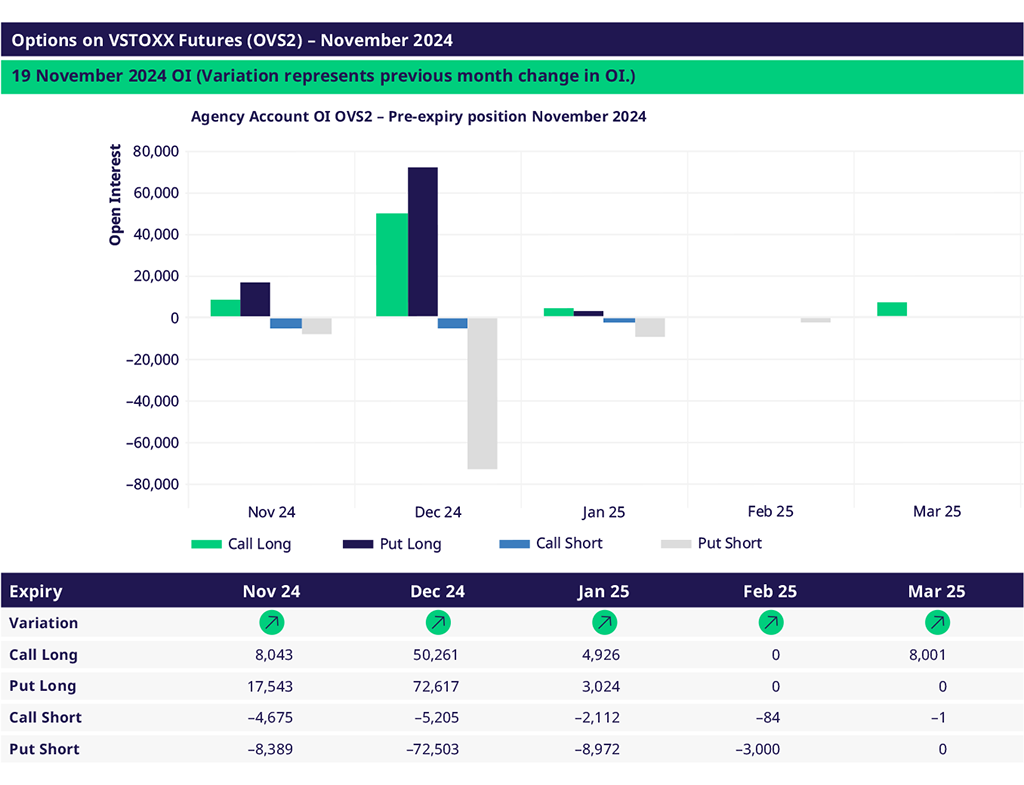Select the Mar 25 Call Long bar

click(x=892, y=309)
